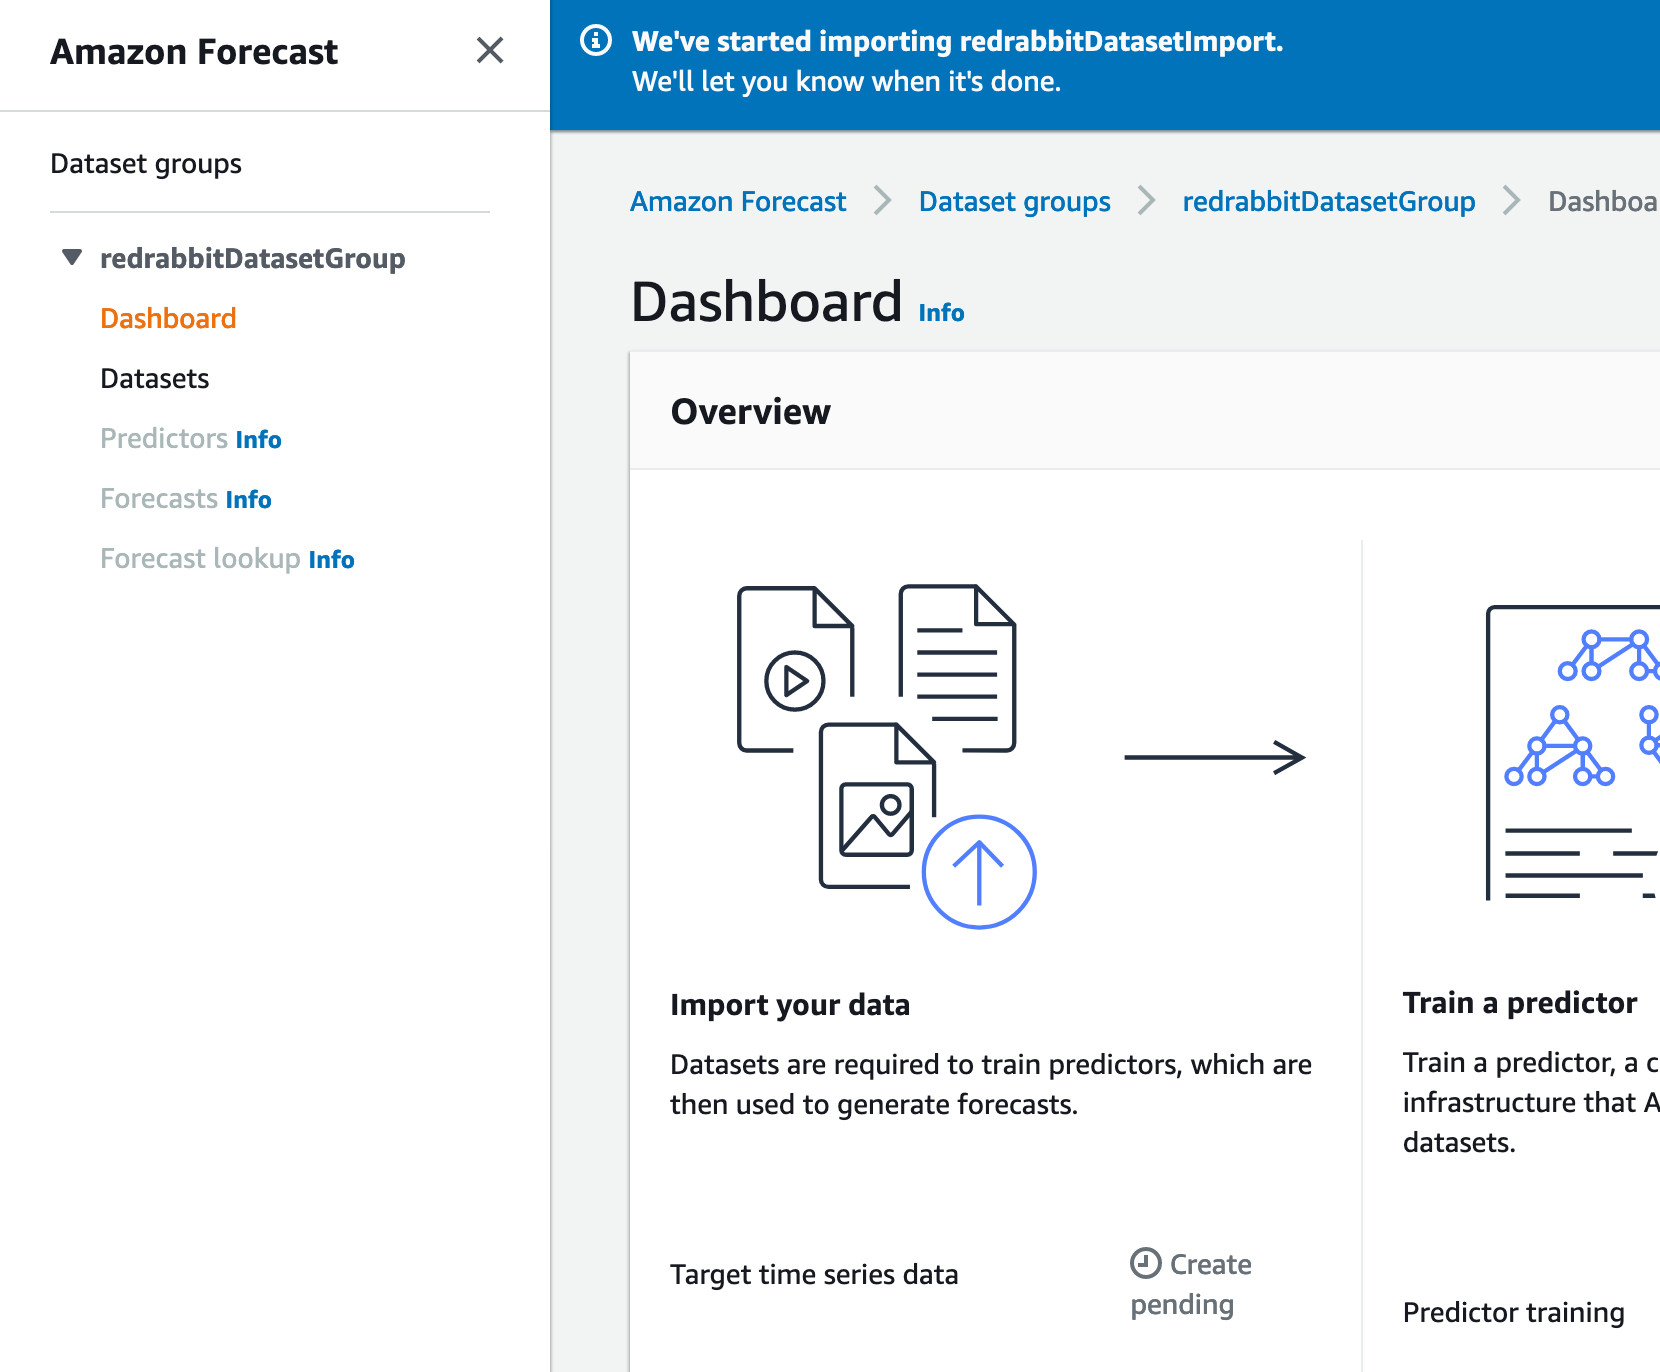Click the predictor network diagram icon
1660x1372 pixels.
1572,752
